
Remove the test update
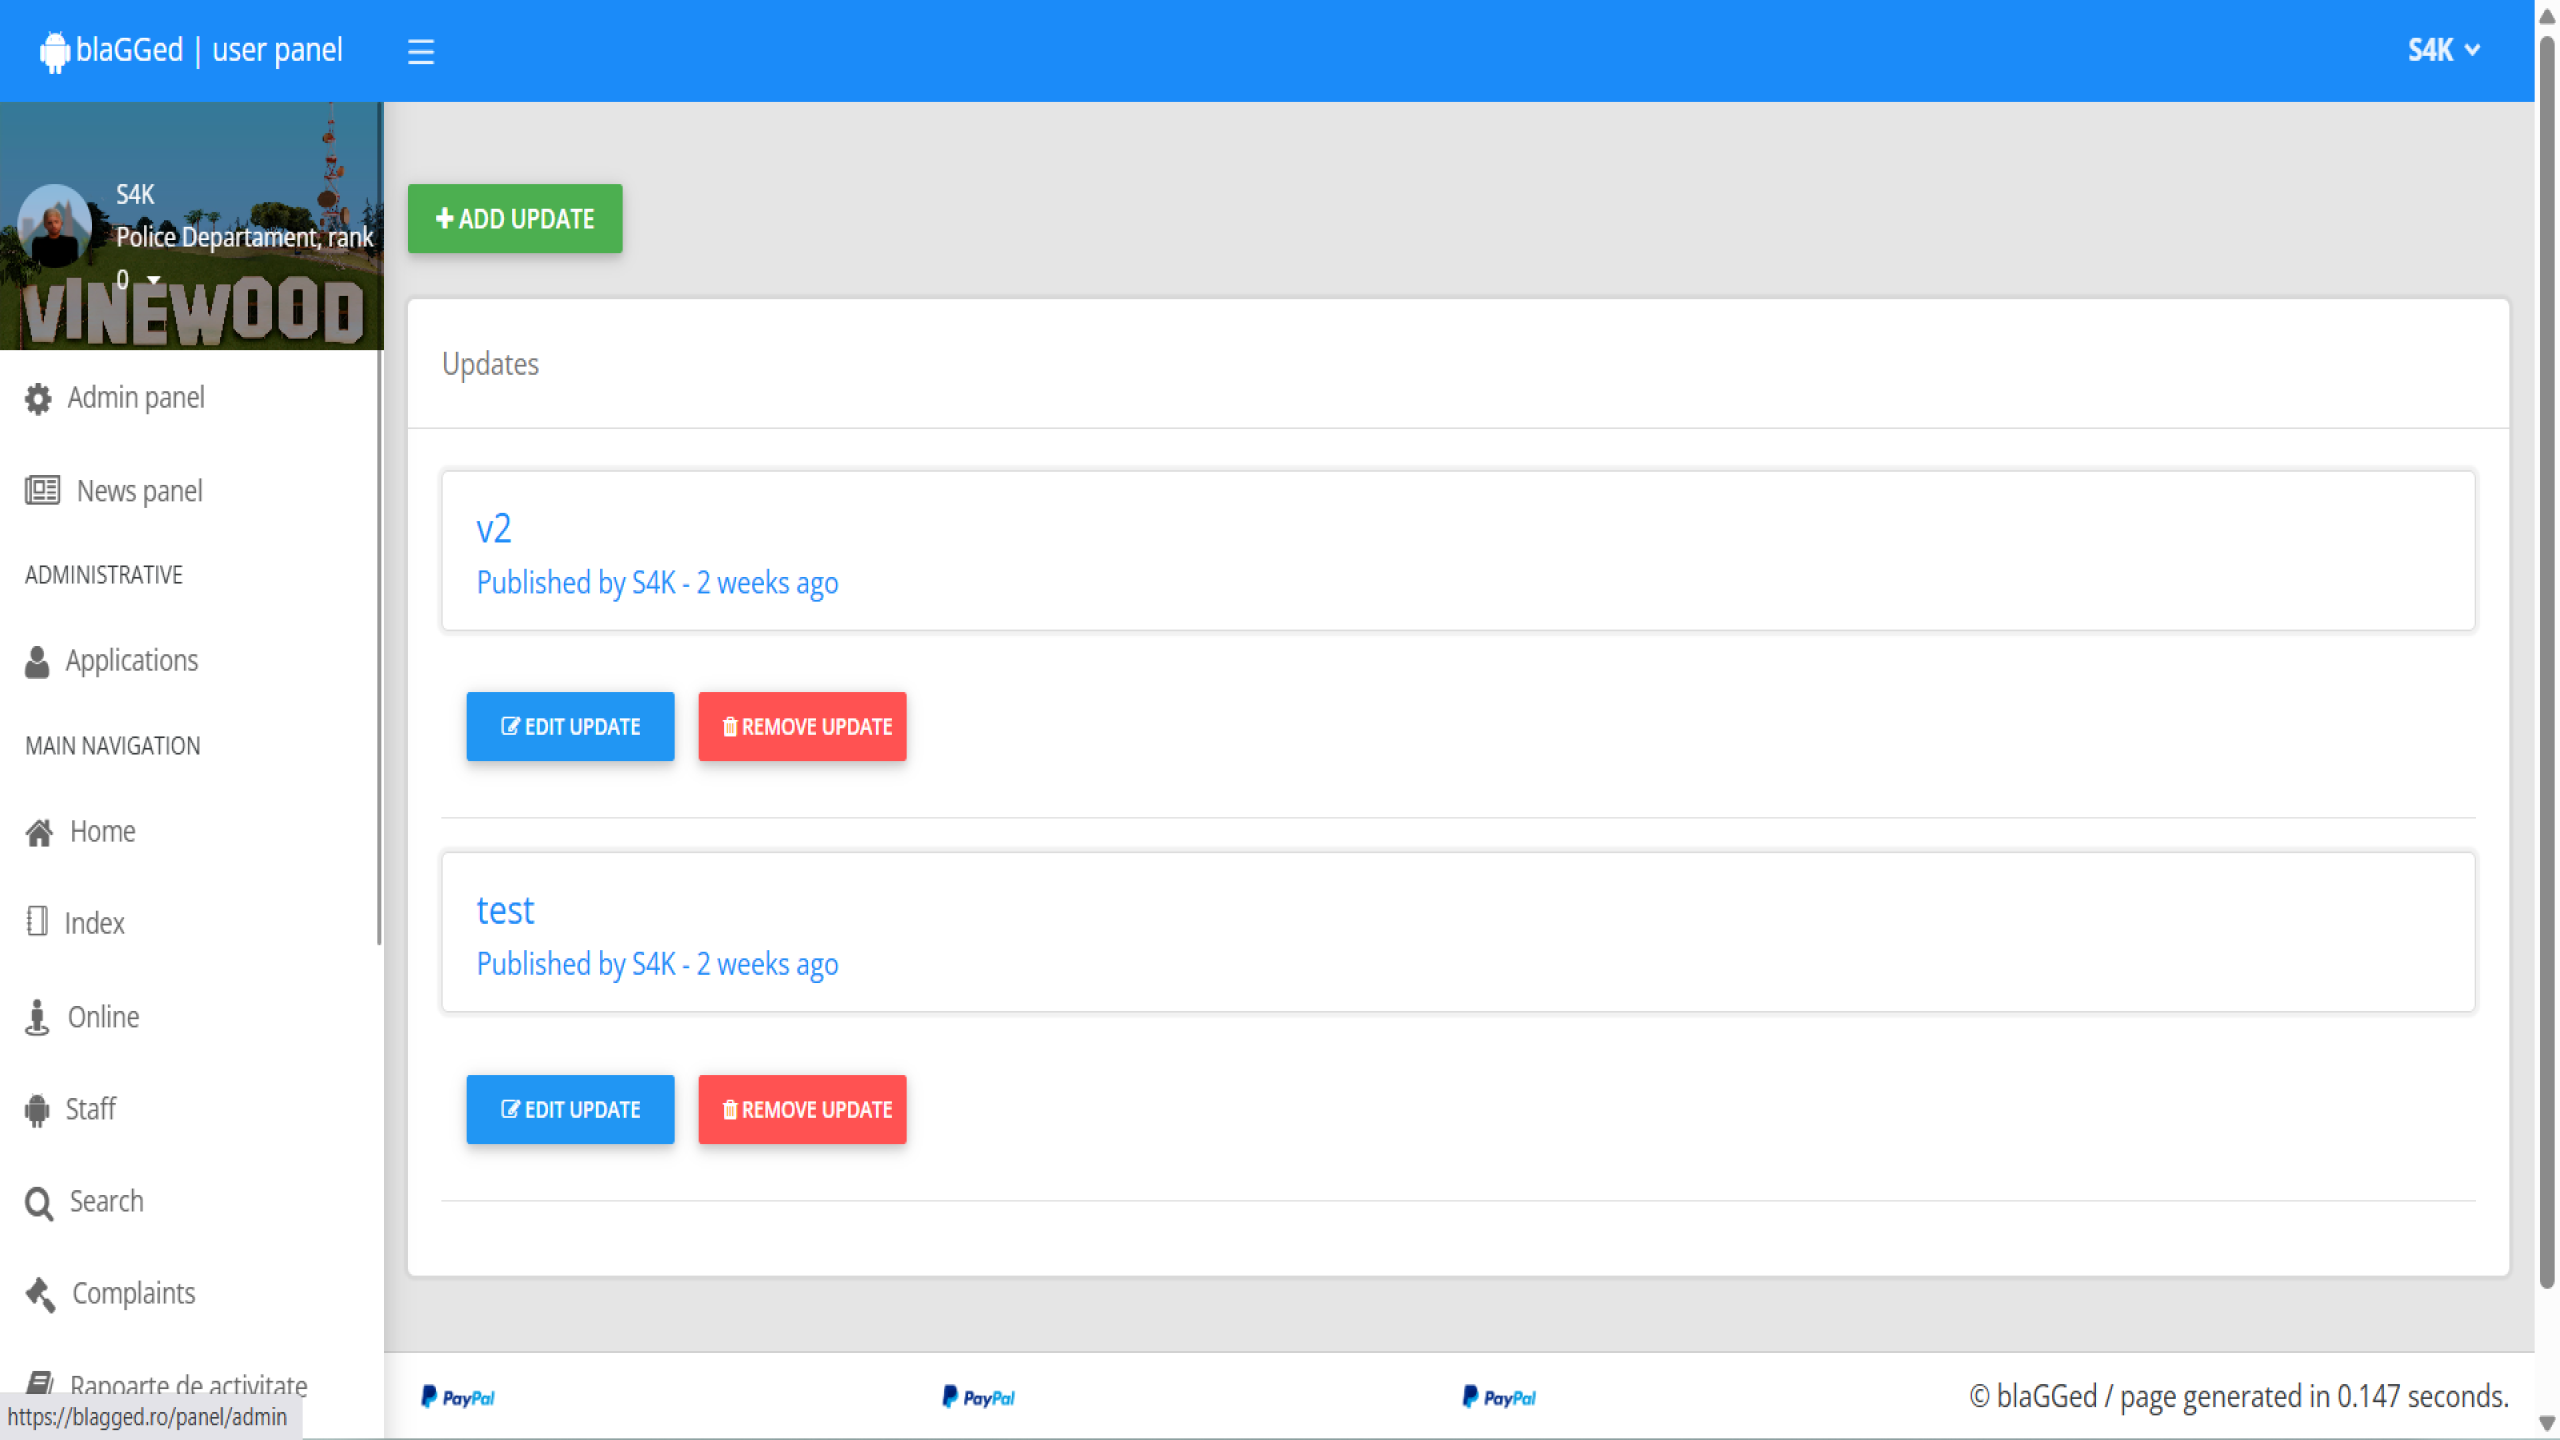(x=802, y=1109)
